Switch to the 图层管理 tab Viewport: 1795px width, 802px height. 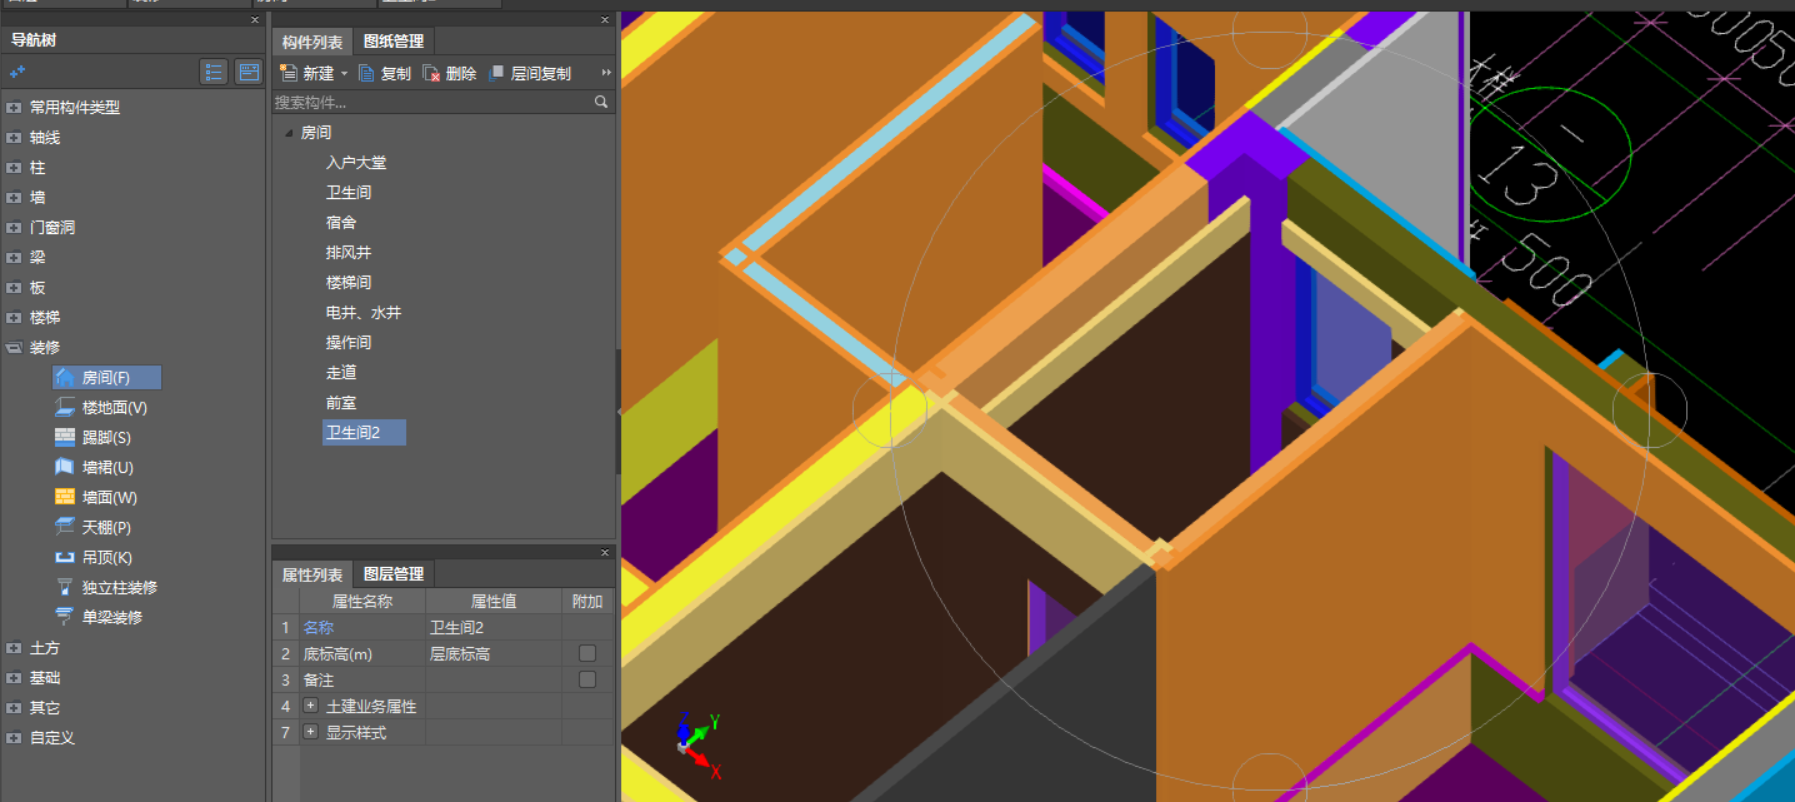[394, 575]
